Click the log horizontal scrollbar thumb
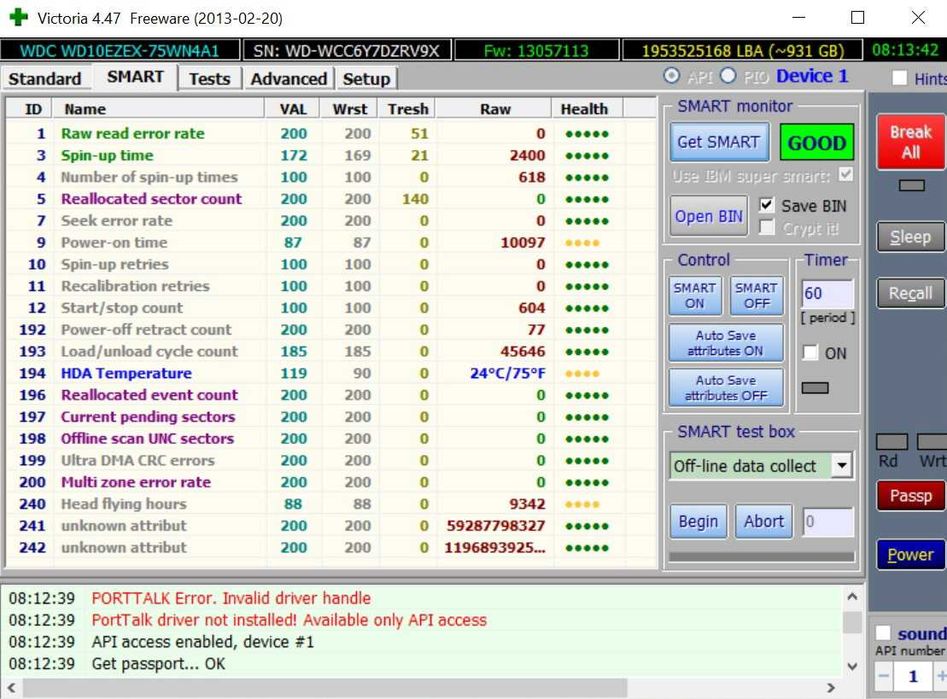The width and height of the screenshot is (947, 699). coord(325,688)
